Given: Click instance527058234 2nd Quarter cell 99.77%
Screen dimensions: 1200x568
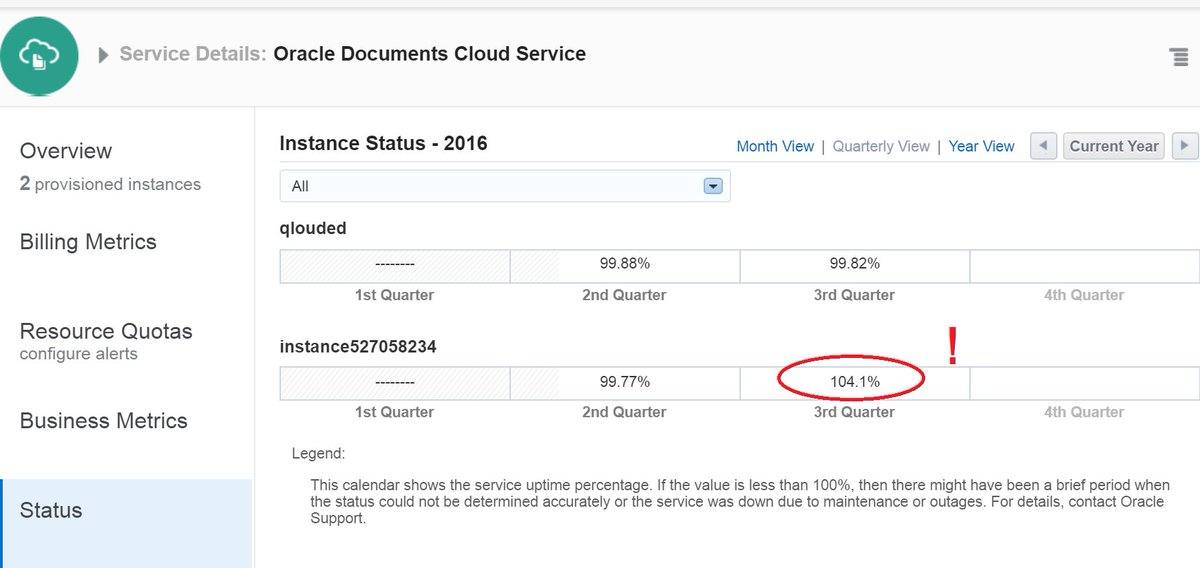Looking at the screenshot, I should [625, 382].
